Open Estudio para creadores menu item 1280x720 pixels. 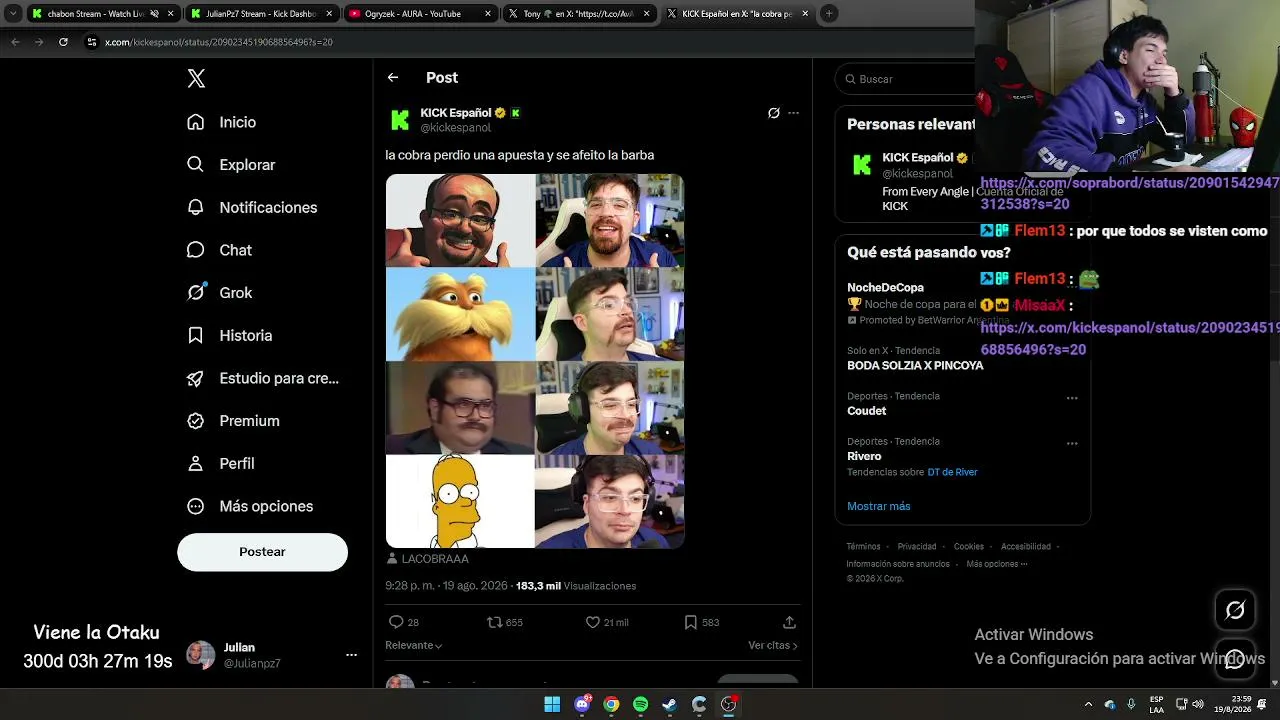[263, 378]
